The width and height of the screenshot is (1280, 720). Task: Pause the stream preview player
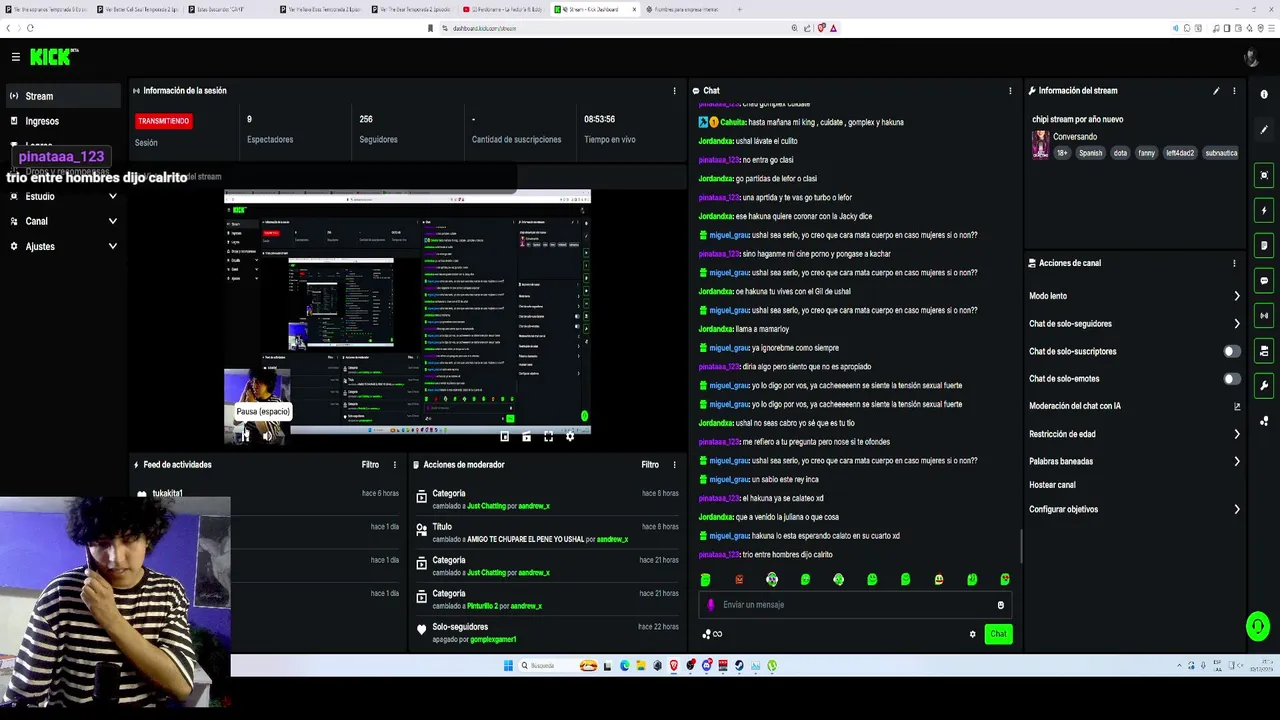coord(244,436)
